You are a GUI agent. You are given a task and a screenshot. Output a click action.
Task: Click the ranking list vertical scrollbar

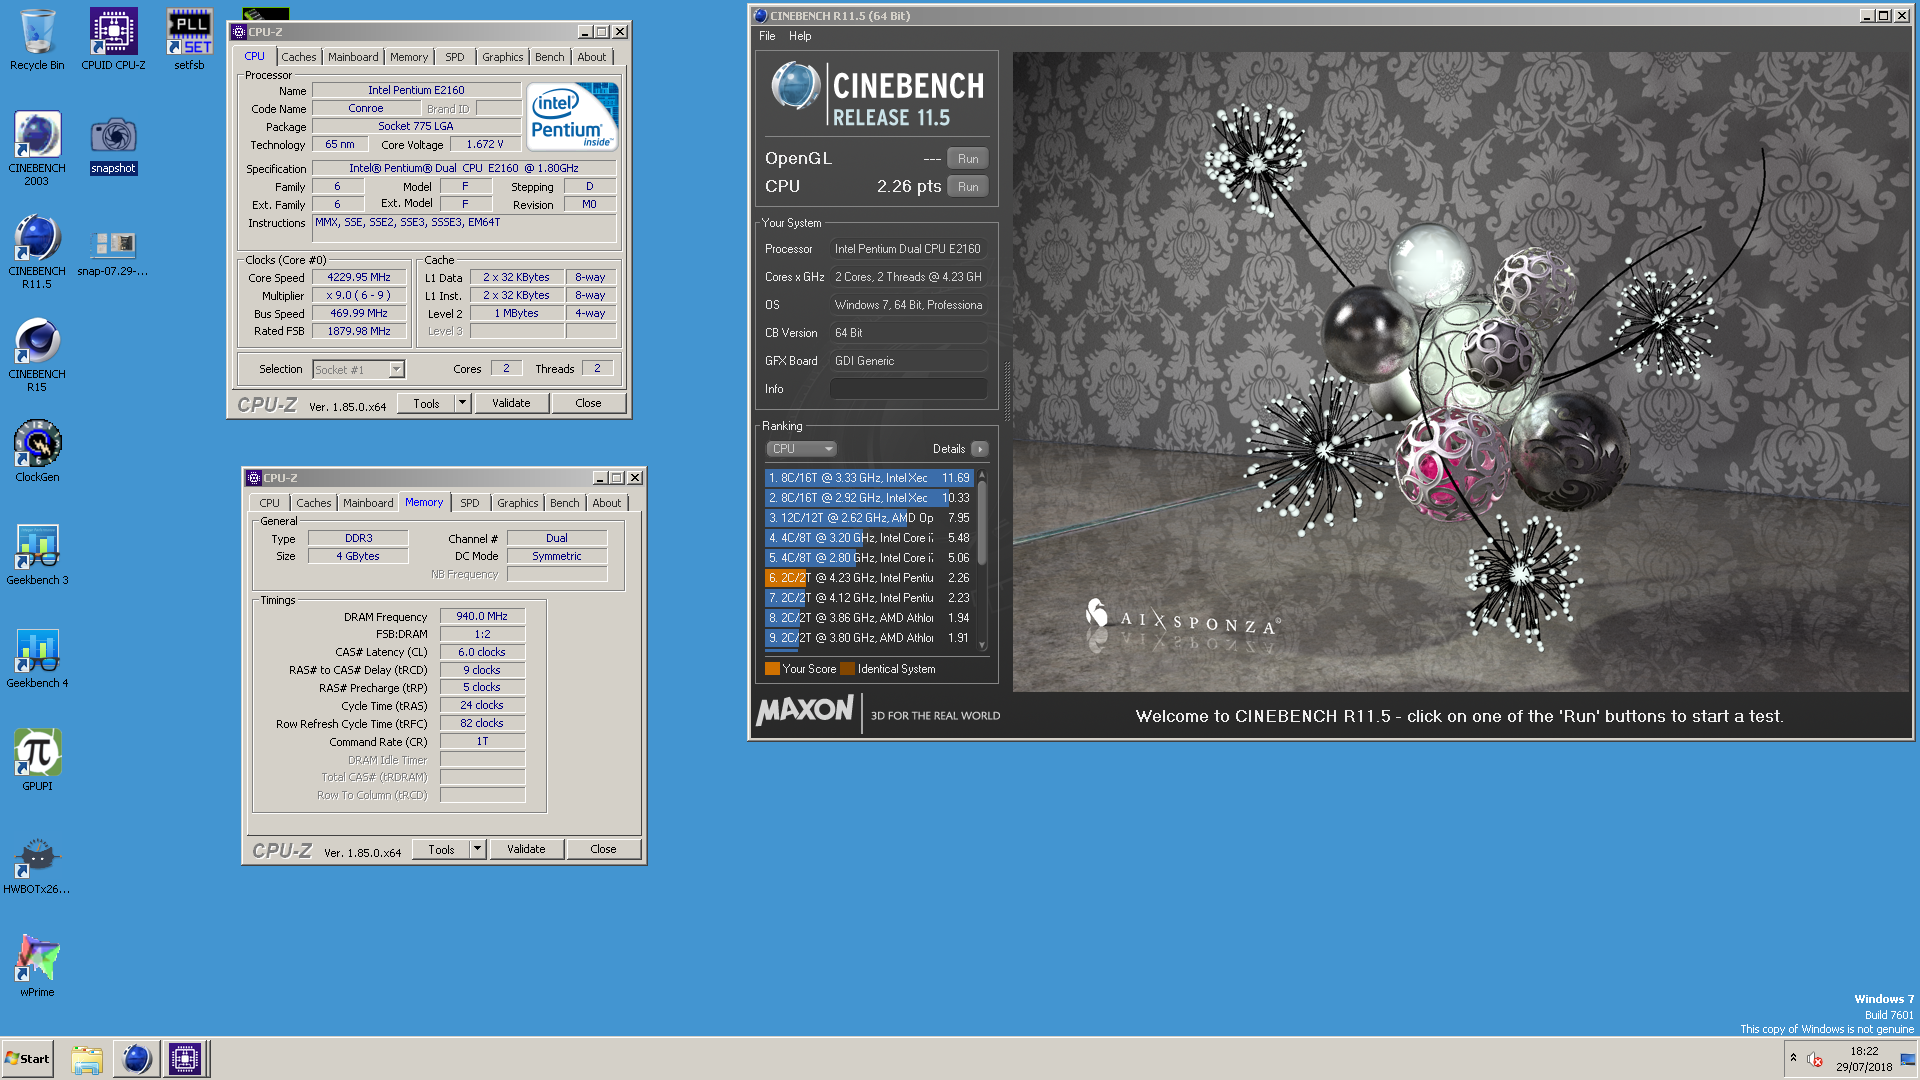click(982, 560)
